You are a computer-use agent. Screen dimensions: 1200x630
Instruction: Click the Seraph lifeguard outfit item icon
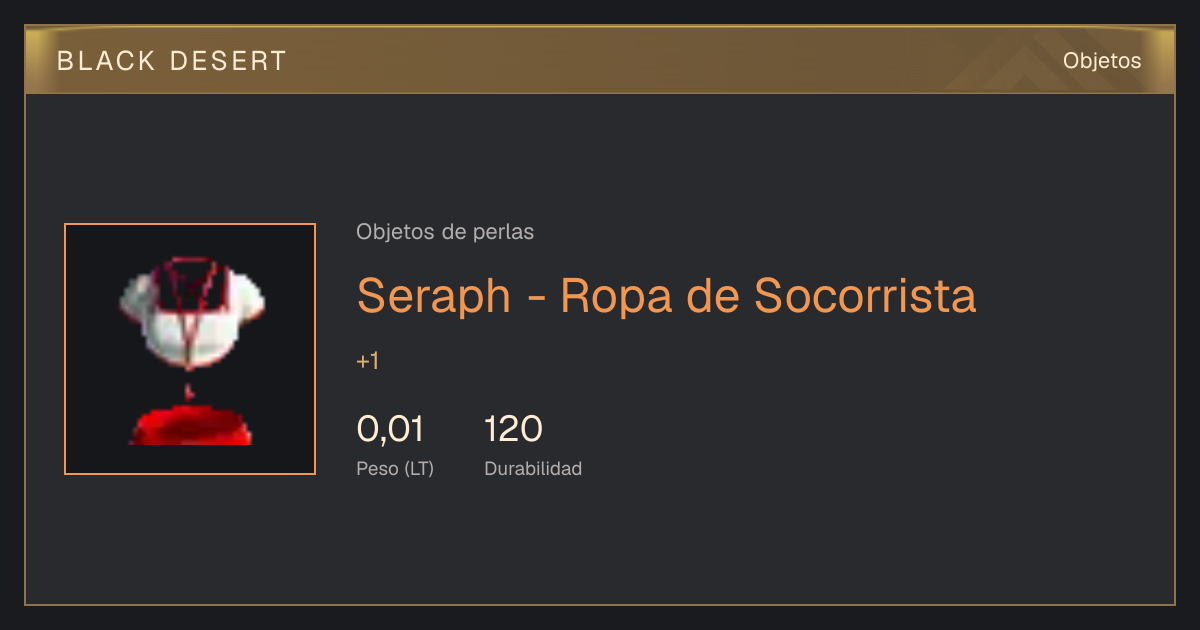click(x=190, y=349)
